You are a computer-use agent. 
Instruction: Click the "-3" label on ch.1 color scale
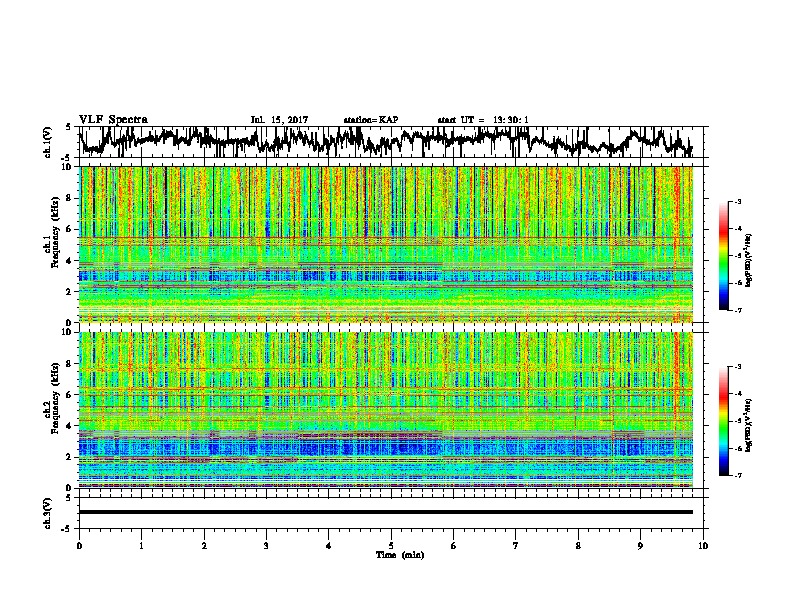pyautogui.click(x=738, y=201)
